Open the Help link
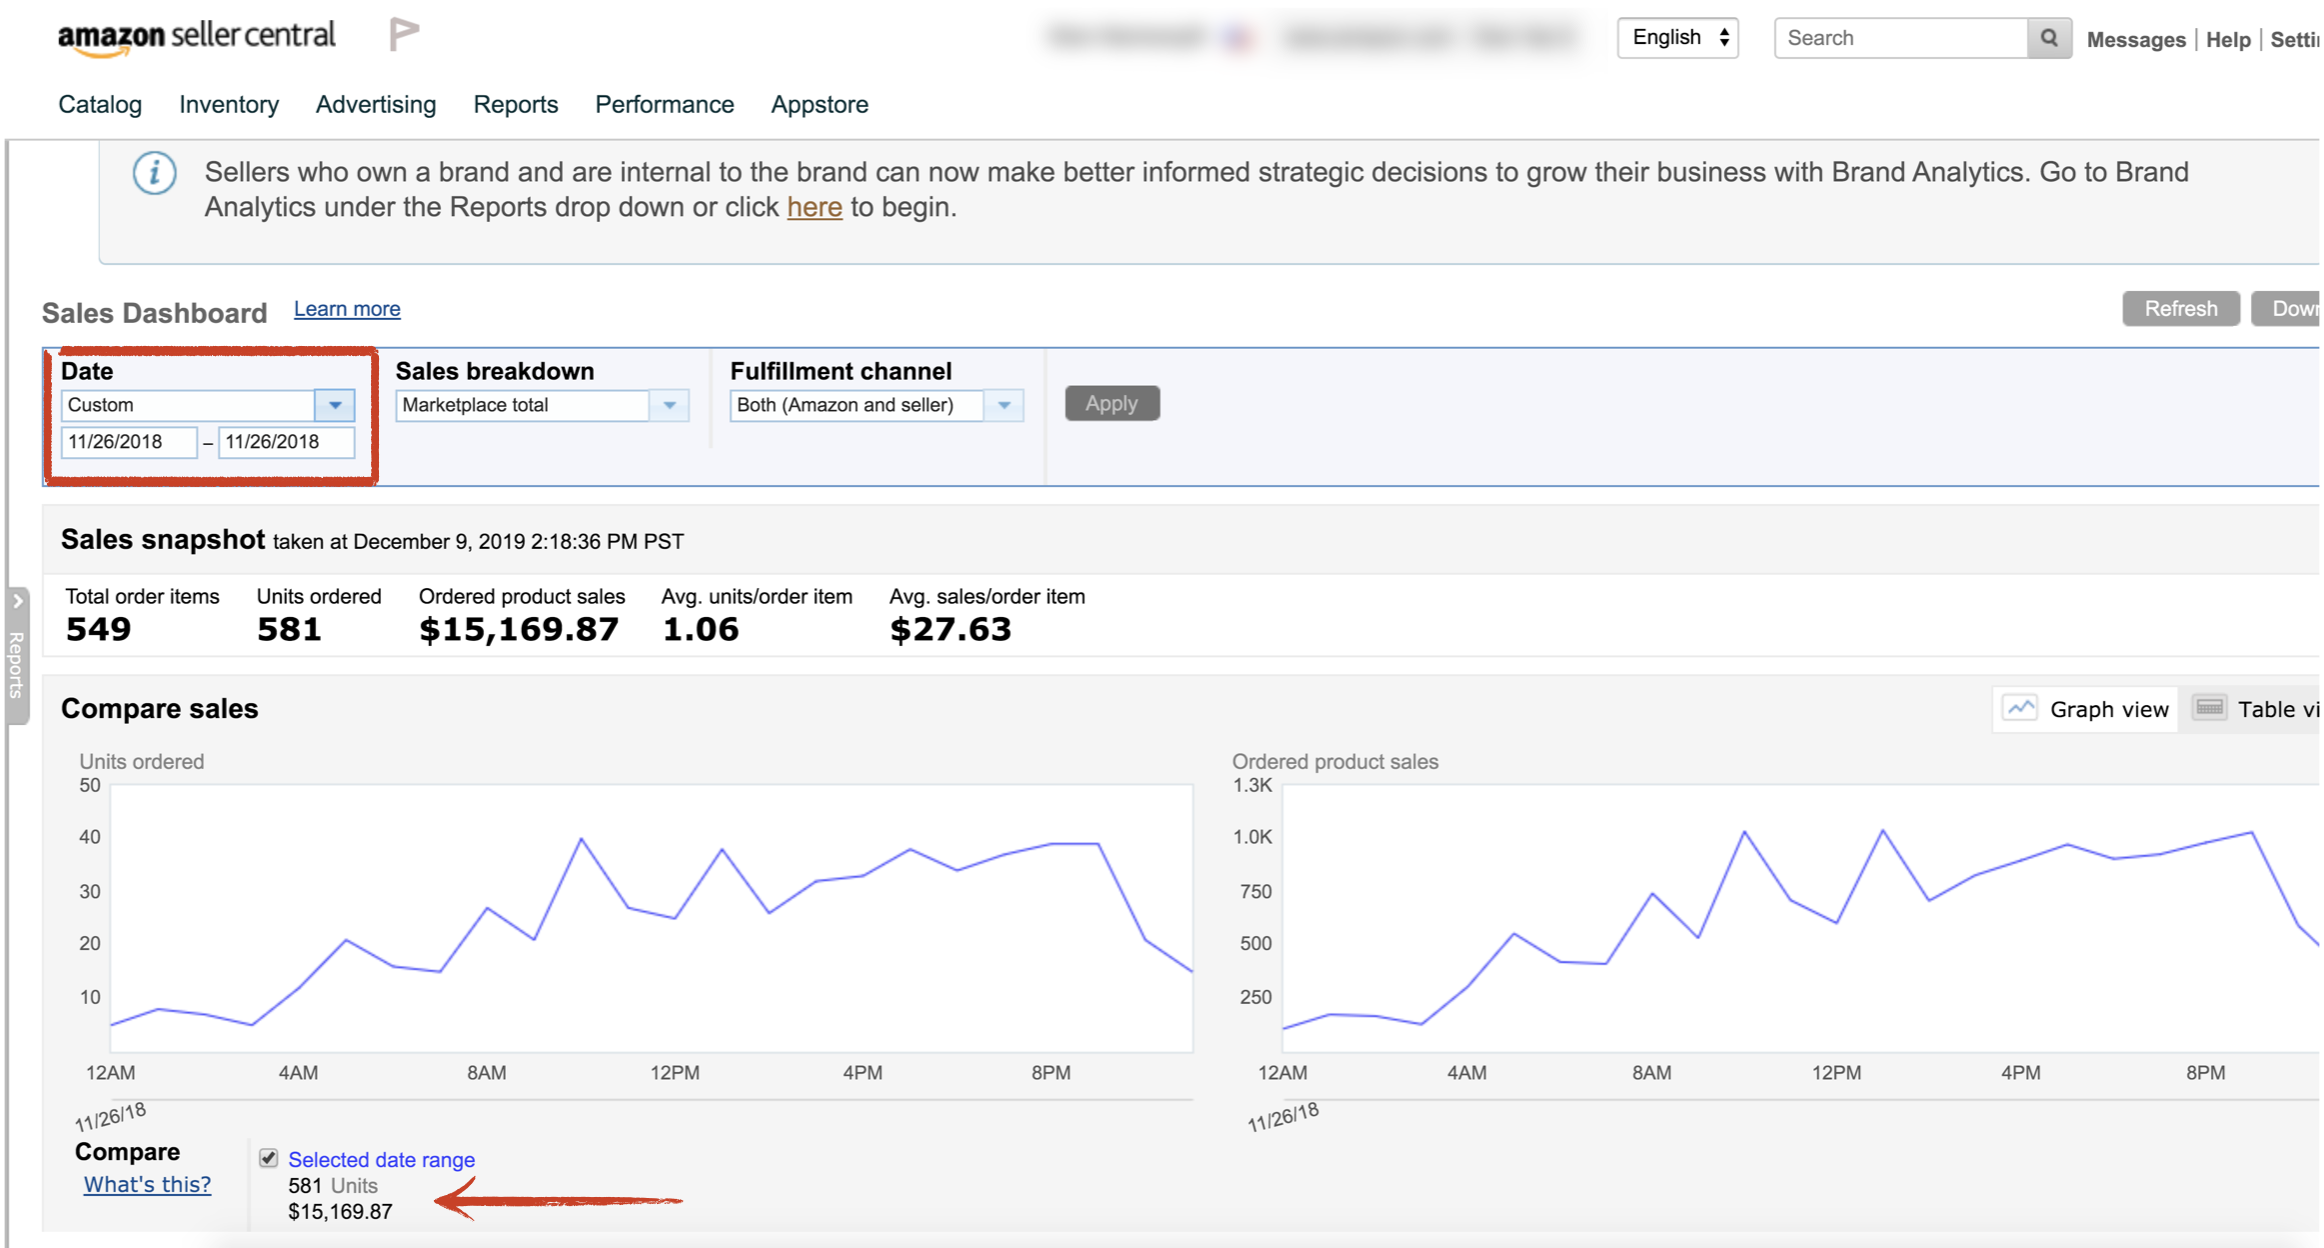This screenshot has width=2324, height=1248. [2227, 40]
